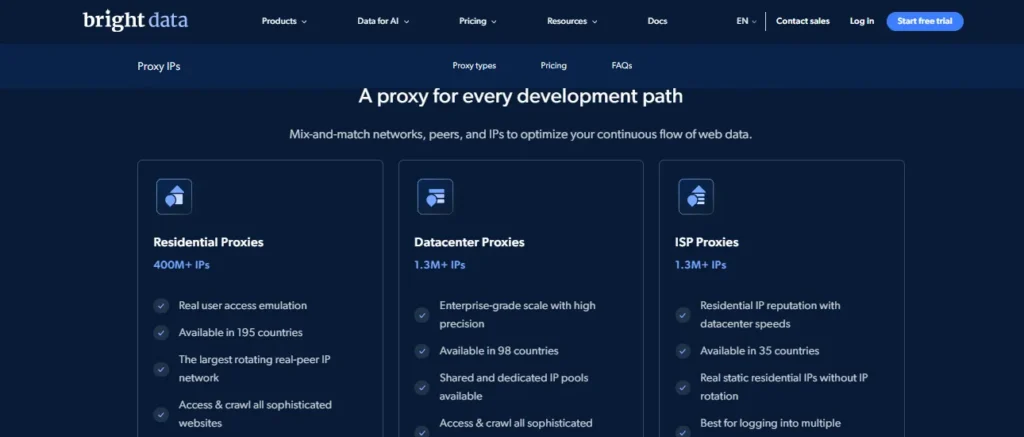Click checkmark beside Available in 98 countries
Image resolution: width=1024 pixels, height=437 pixels.
coord(422,351)
